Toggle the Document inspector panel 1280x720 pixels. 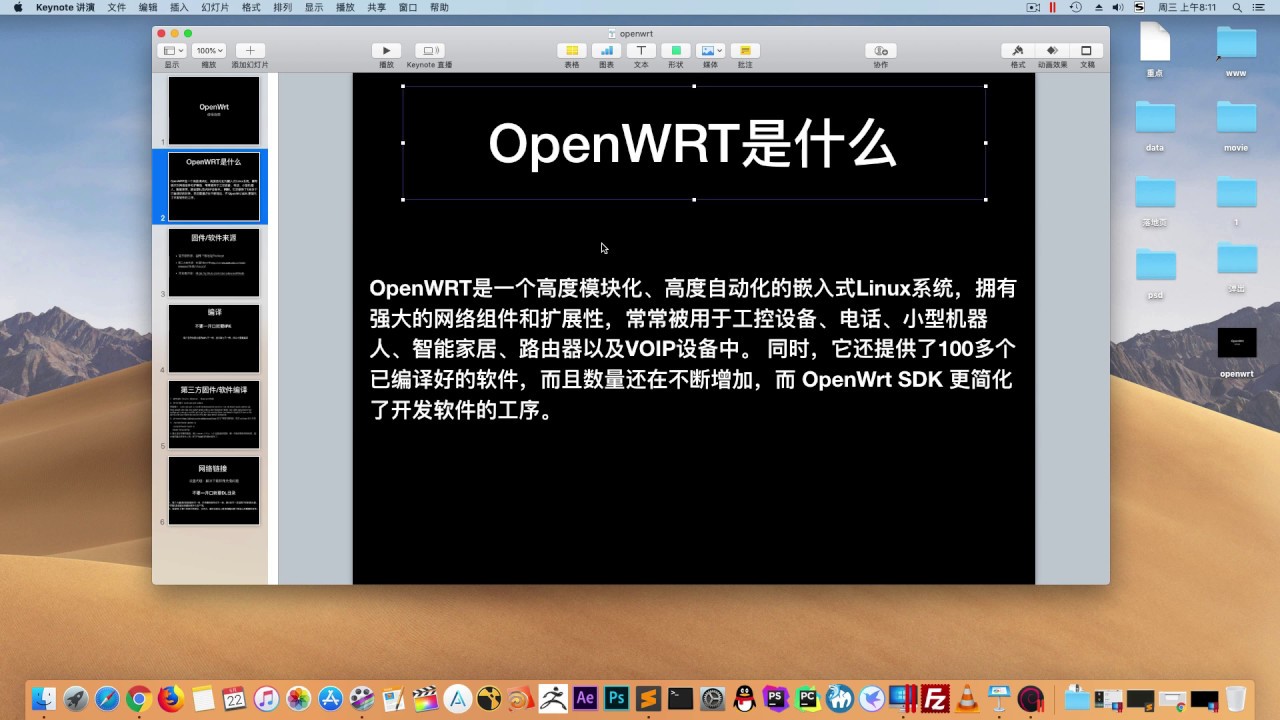pos(1086,51)
